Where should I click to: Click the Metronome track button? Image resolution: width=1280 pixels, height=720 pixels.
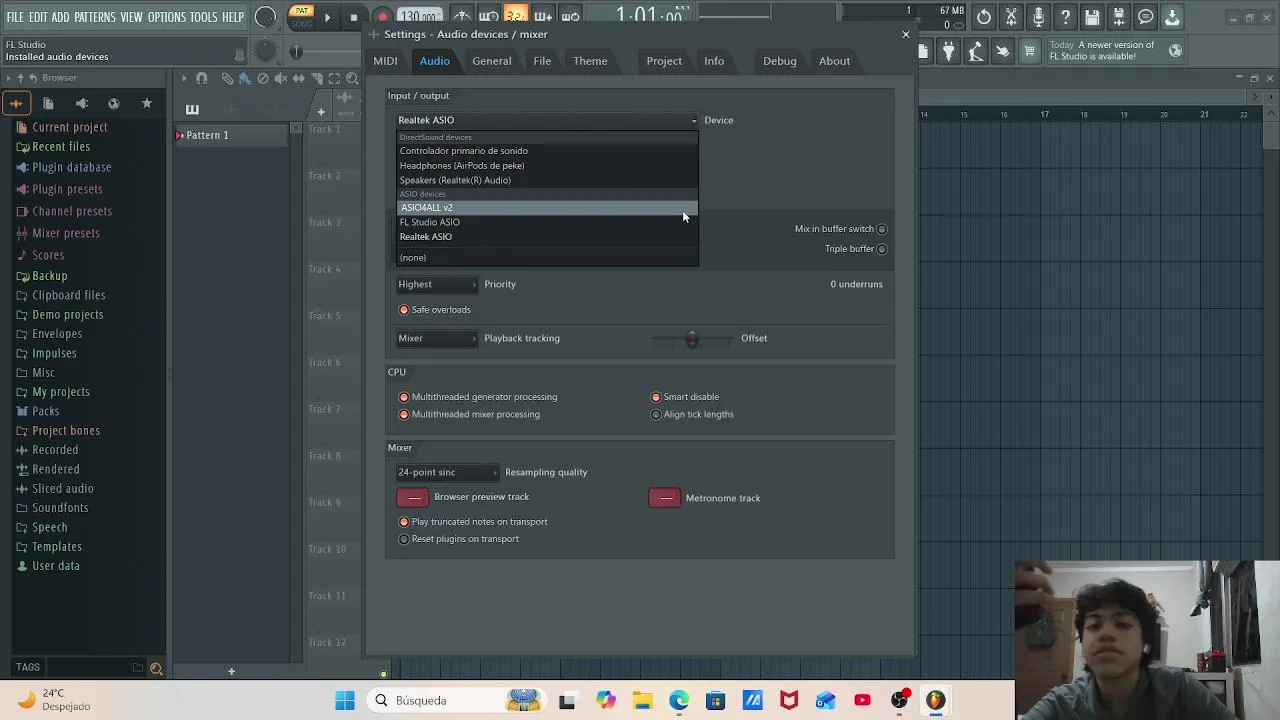(x=665, y=497)
